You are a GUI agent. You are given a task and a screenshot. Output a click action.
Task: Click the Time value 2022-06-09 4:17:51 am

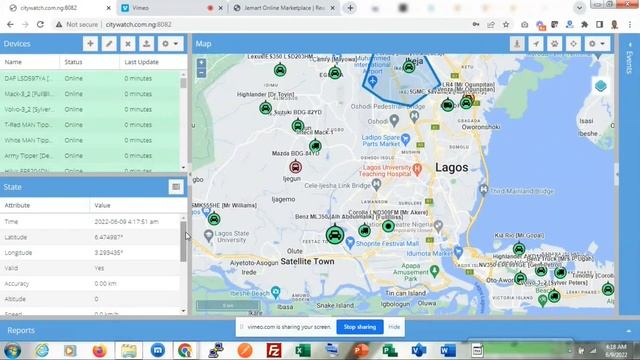pos(127,222)
